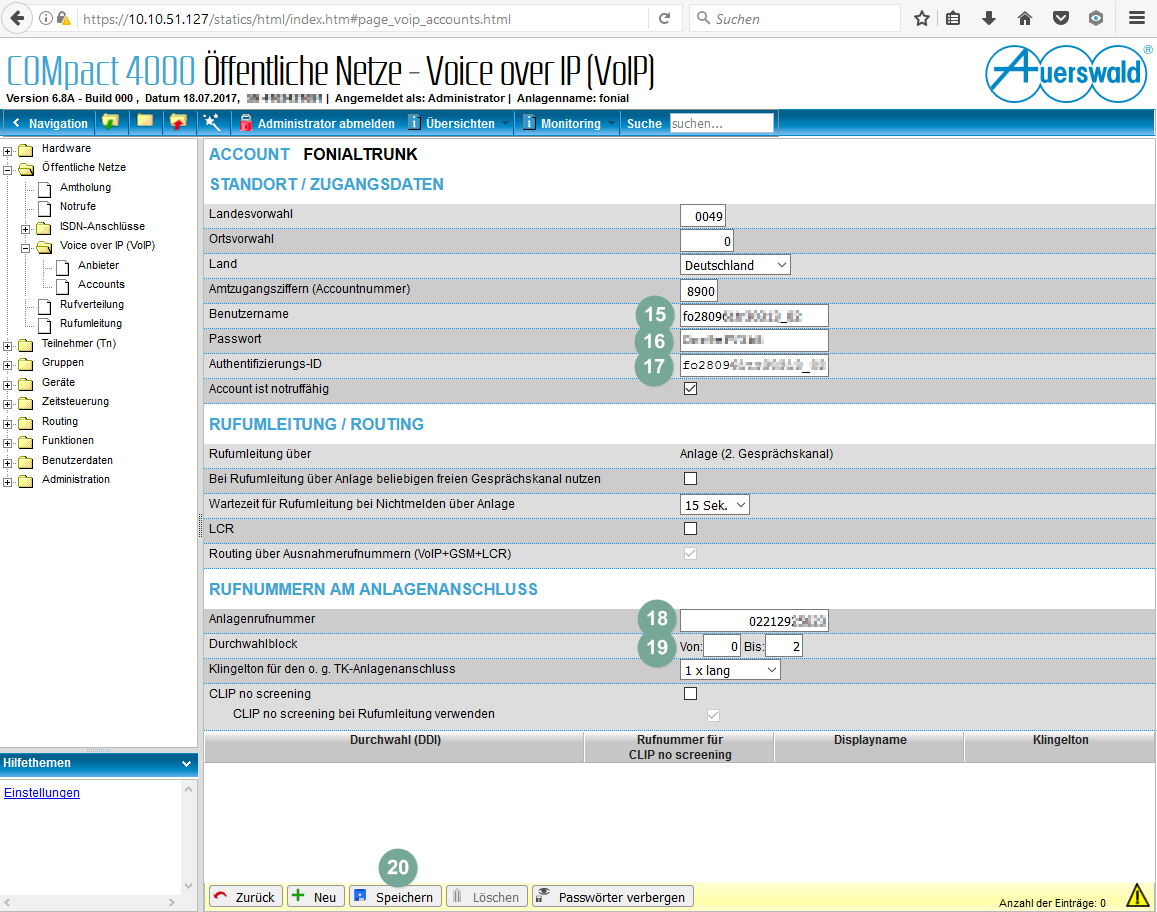Show site information via the info icon
This screenshot has width=1157, height=912.
46,18
